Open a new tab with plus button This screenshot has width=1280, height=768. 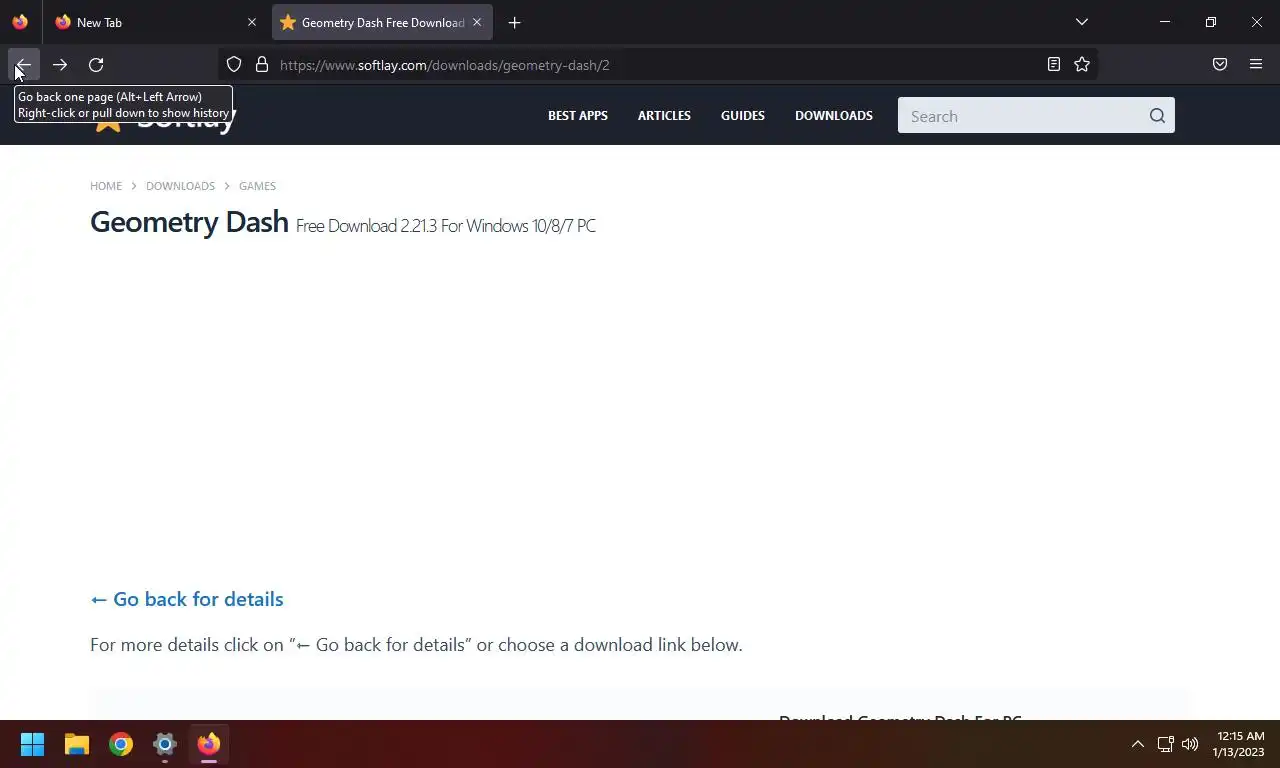[x=514, y=22]
